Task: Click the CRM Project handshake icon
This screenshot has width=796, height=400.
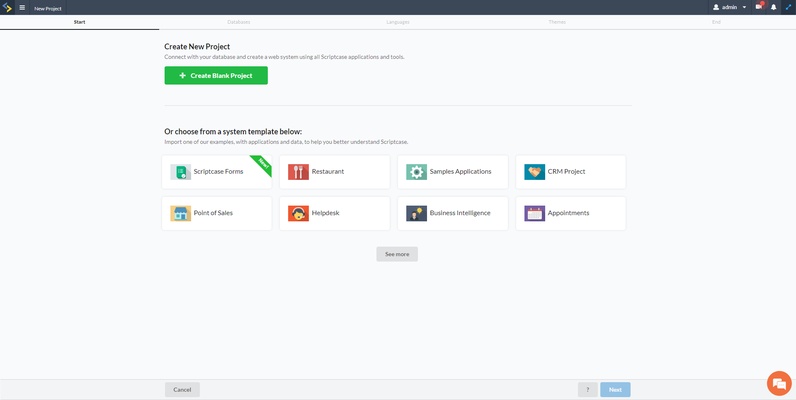Action: (x=535, y=172)
